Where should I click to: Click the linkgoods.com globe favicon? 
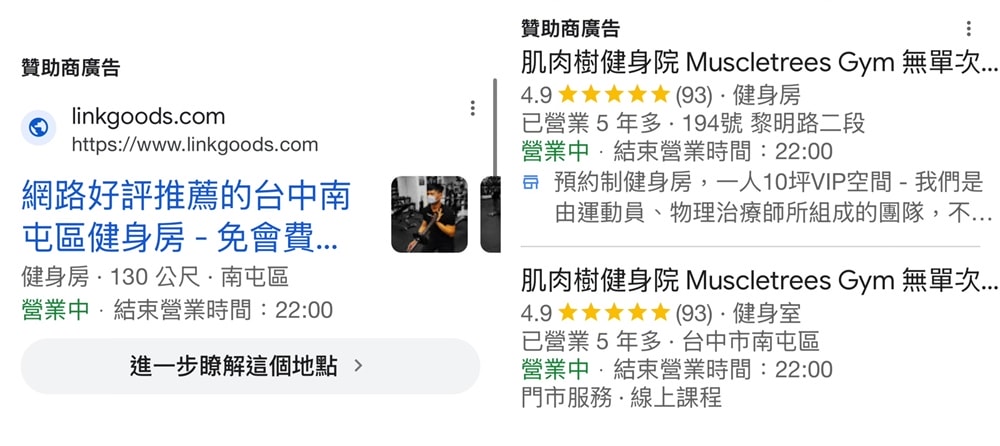pyautogui.click(x=38, y=128)
